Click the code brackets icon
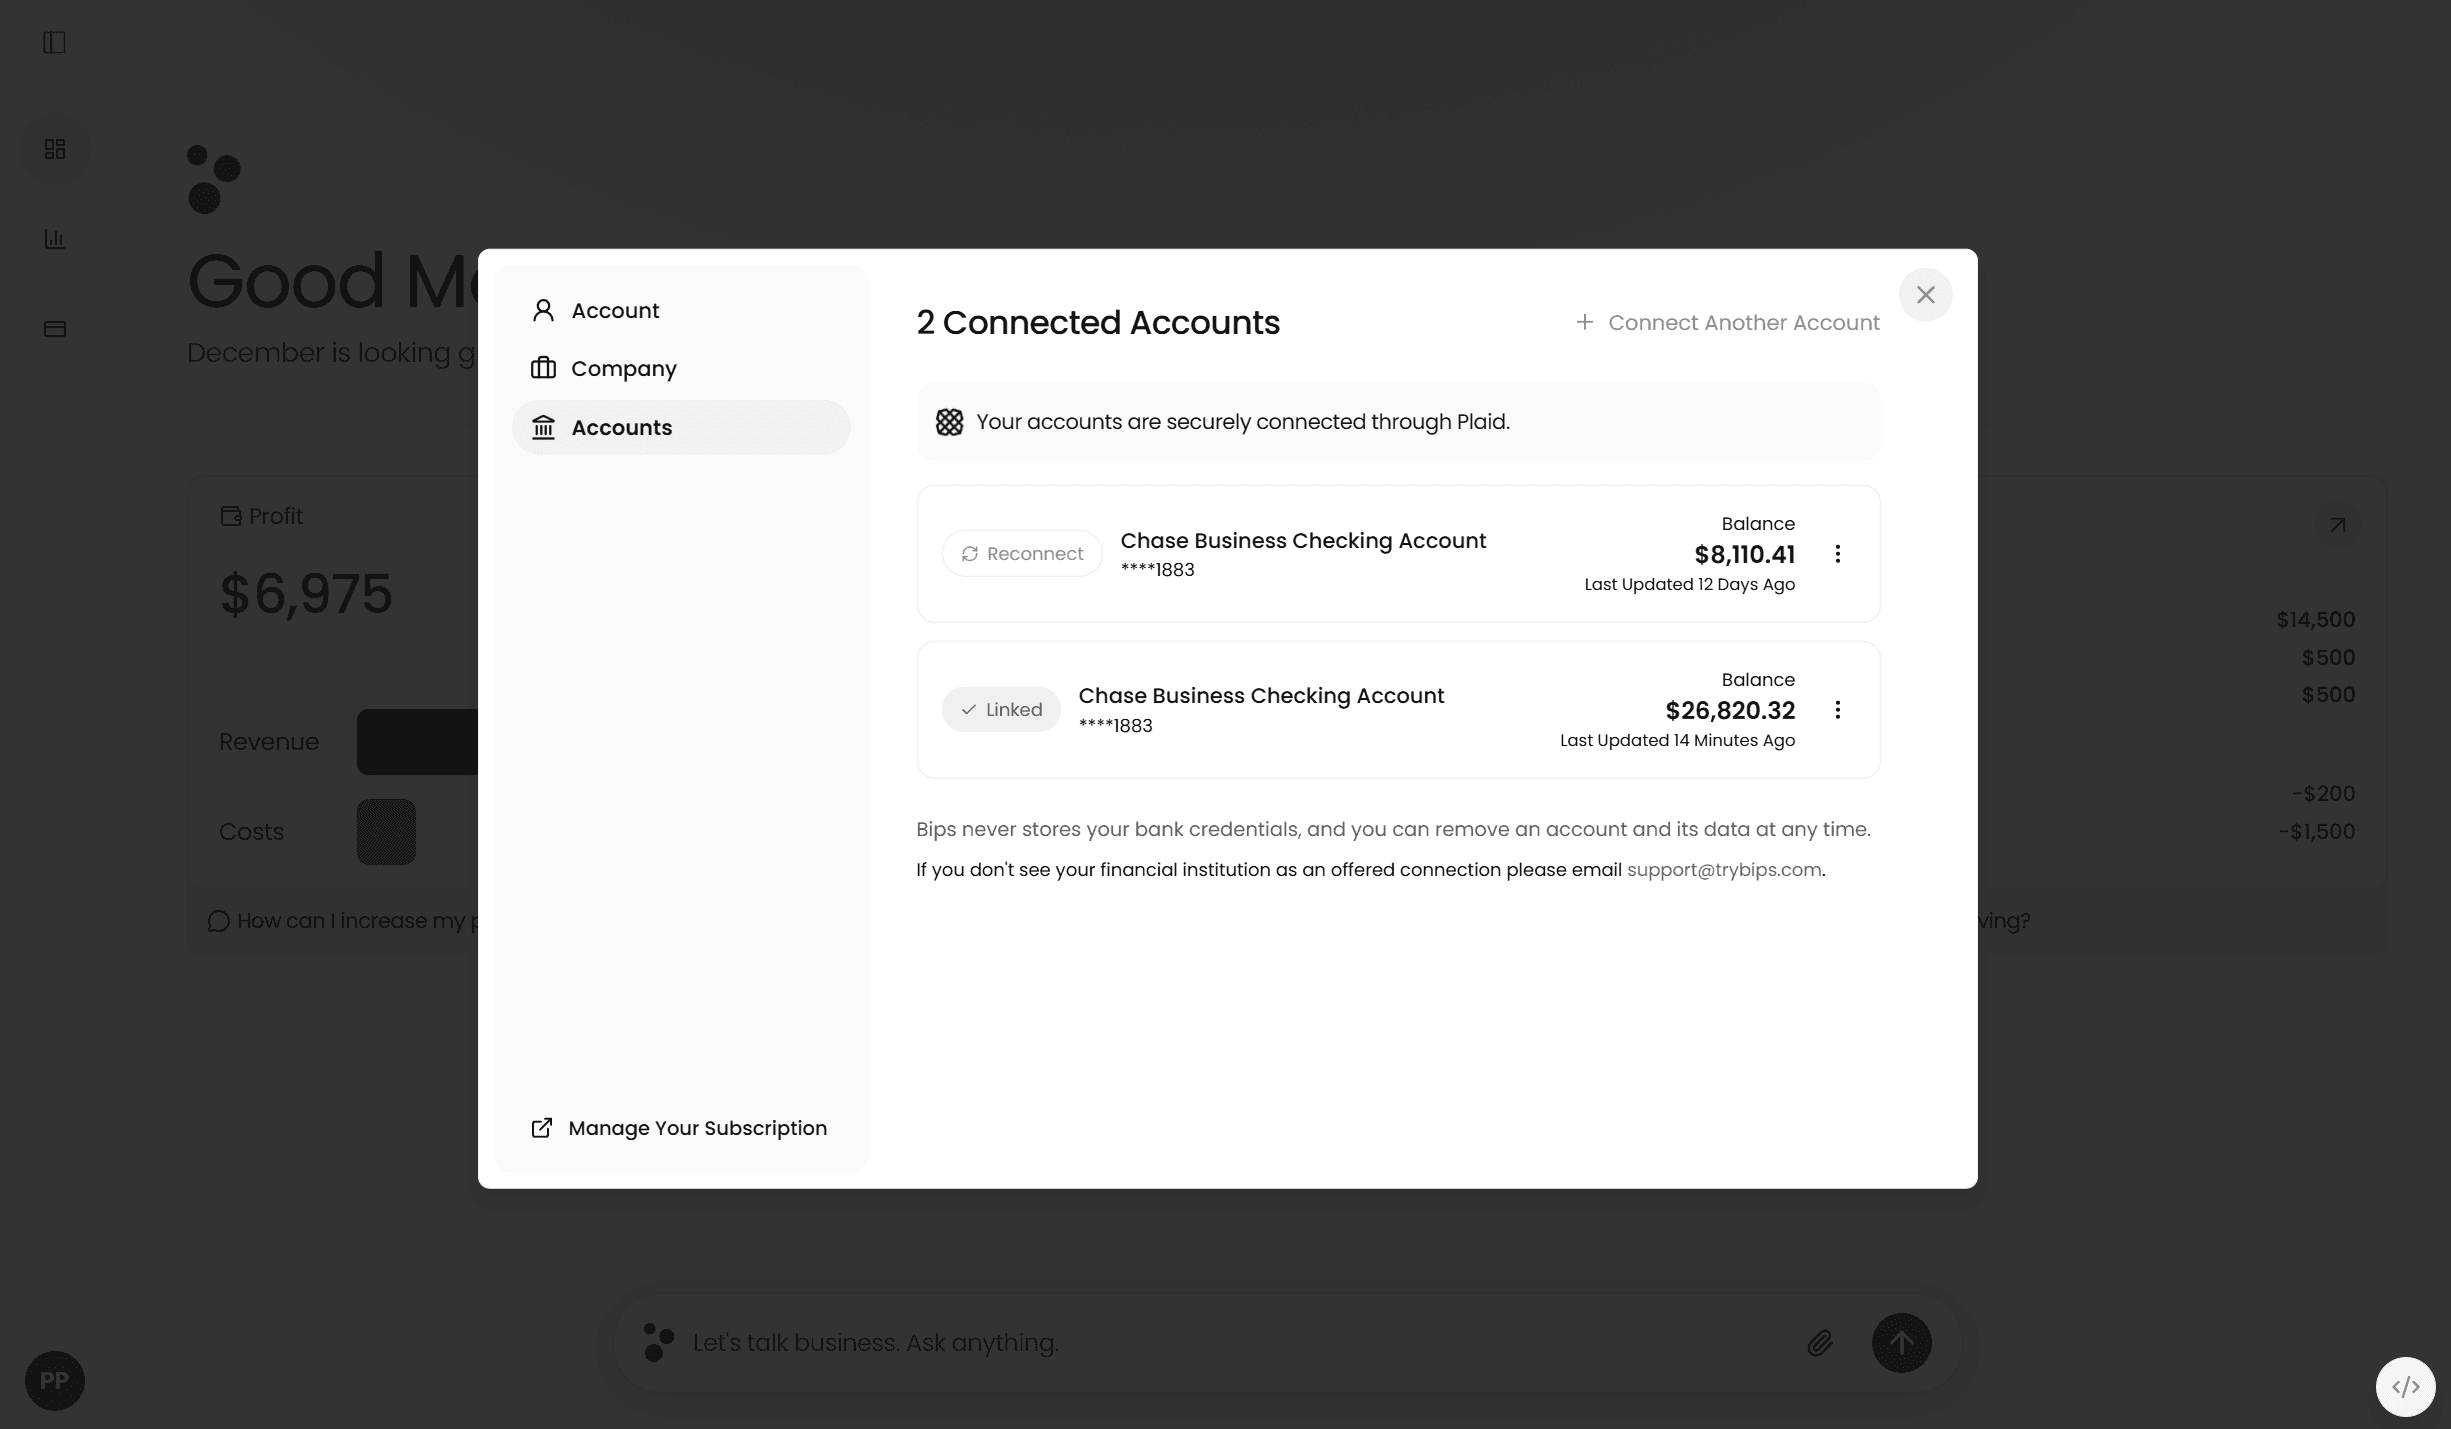 click(2405, 1387)
